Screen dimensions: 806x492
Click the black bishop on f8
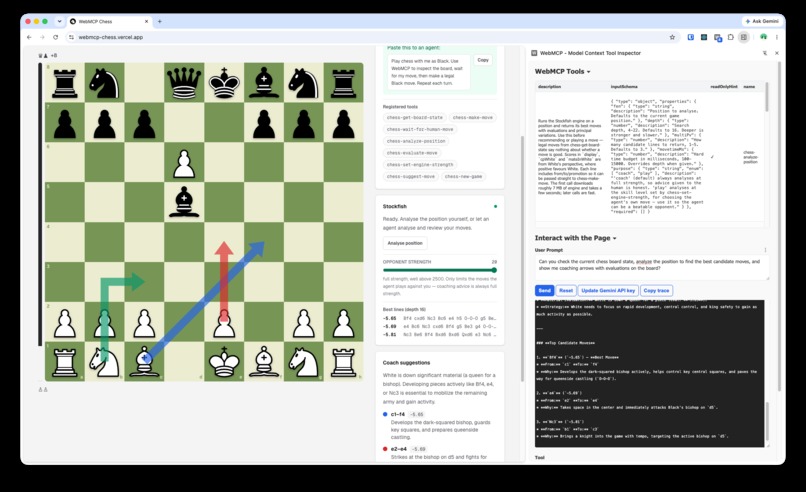pyautogui.click(x=264, y=83)
